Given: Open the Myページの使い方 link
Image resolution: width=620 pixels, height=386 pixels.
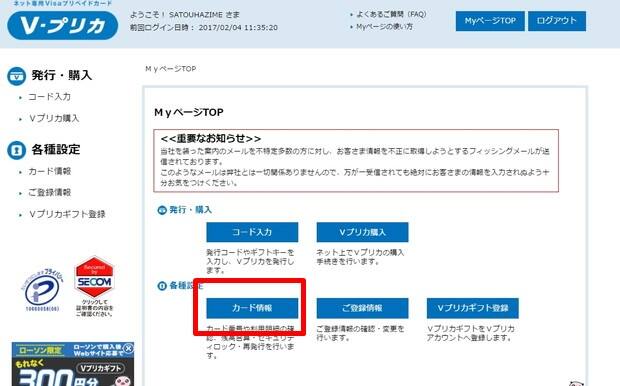Looking at the screenshot, I should point(384,26).
